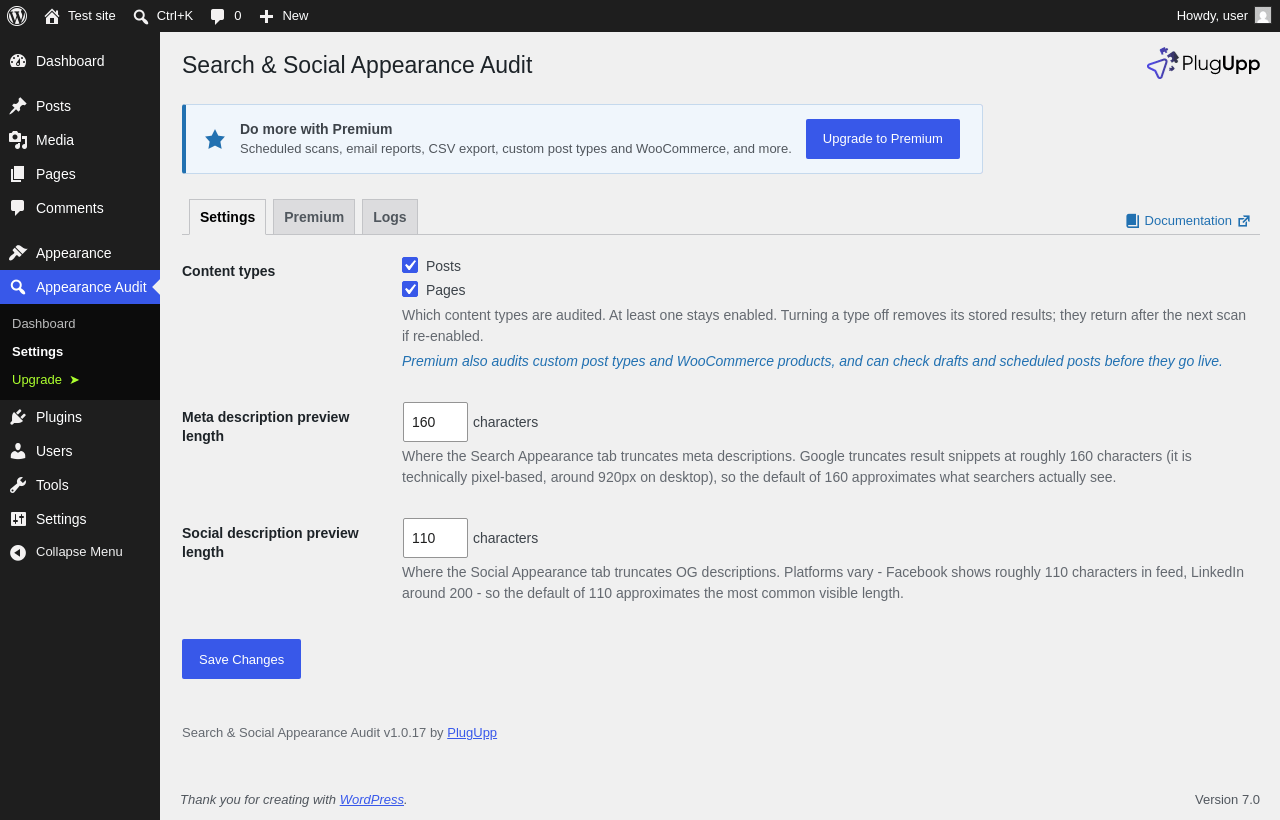Click the Tools menu label

tap(52, 485)
